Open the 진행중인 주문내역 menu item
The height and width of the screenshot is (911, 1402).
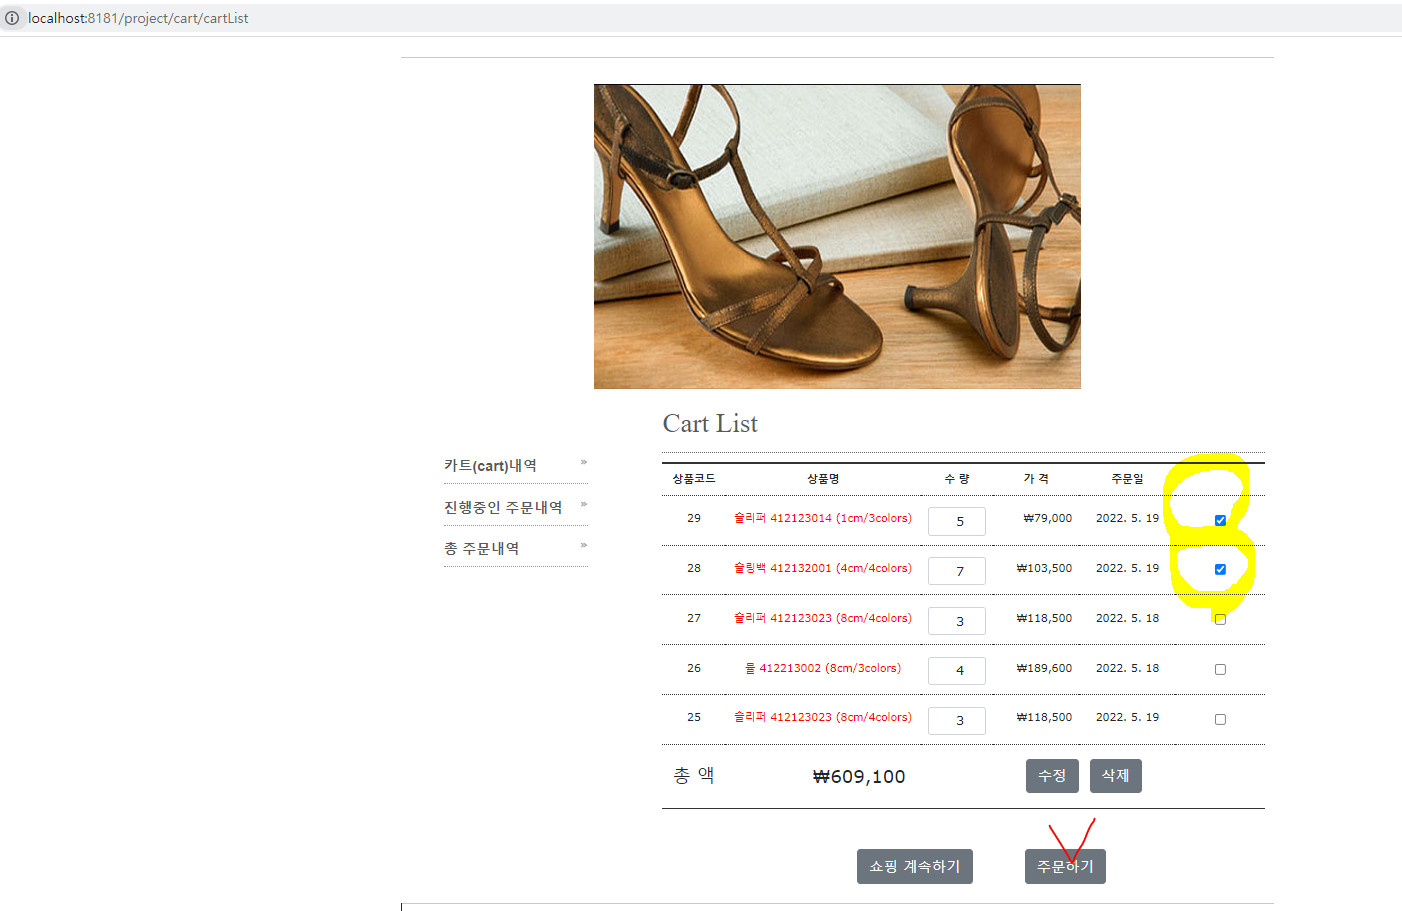pos(503,507)
